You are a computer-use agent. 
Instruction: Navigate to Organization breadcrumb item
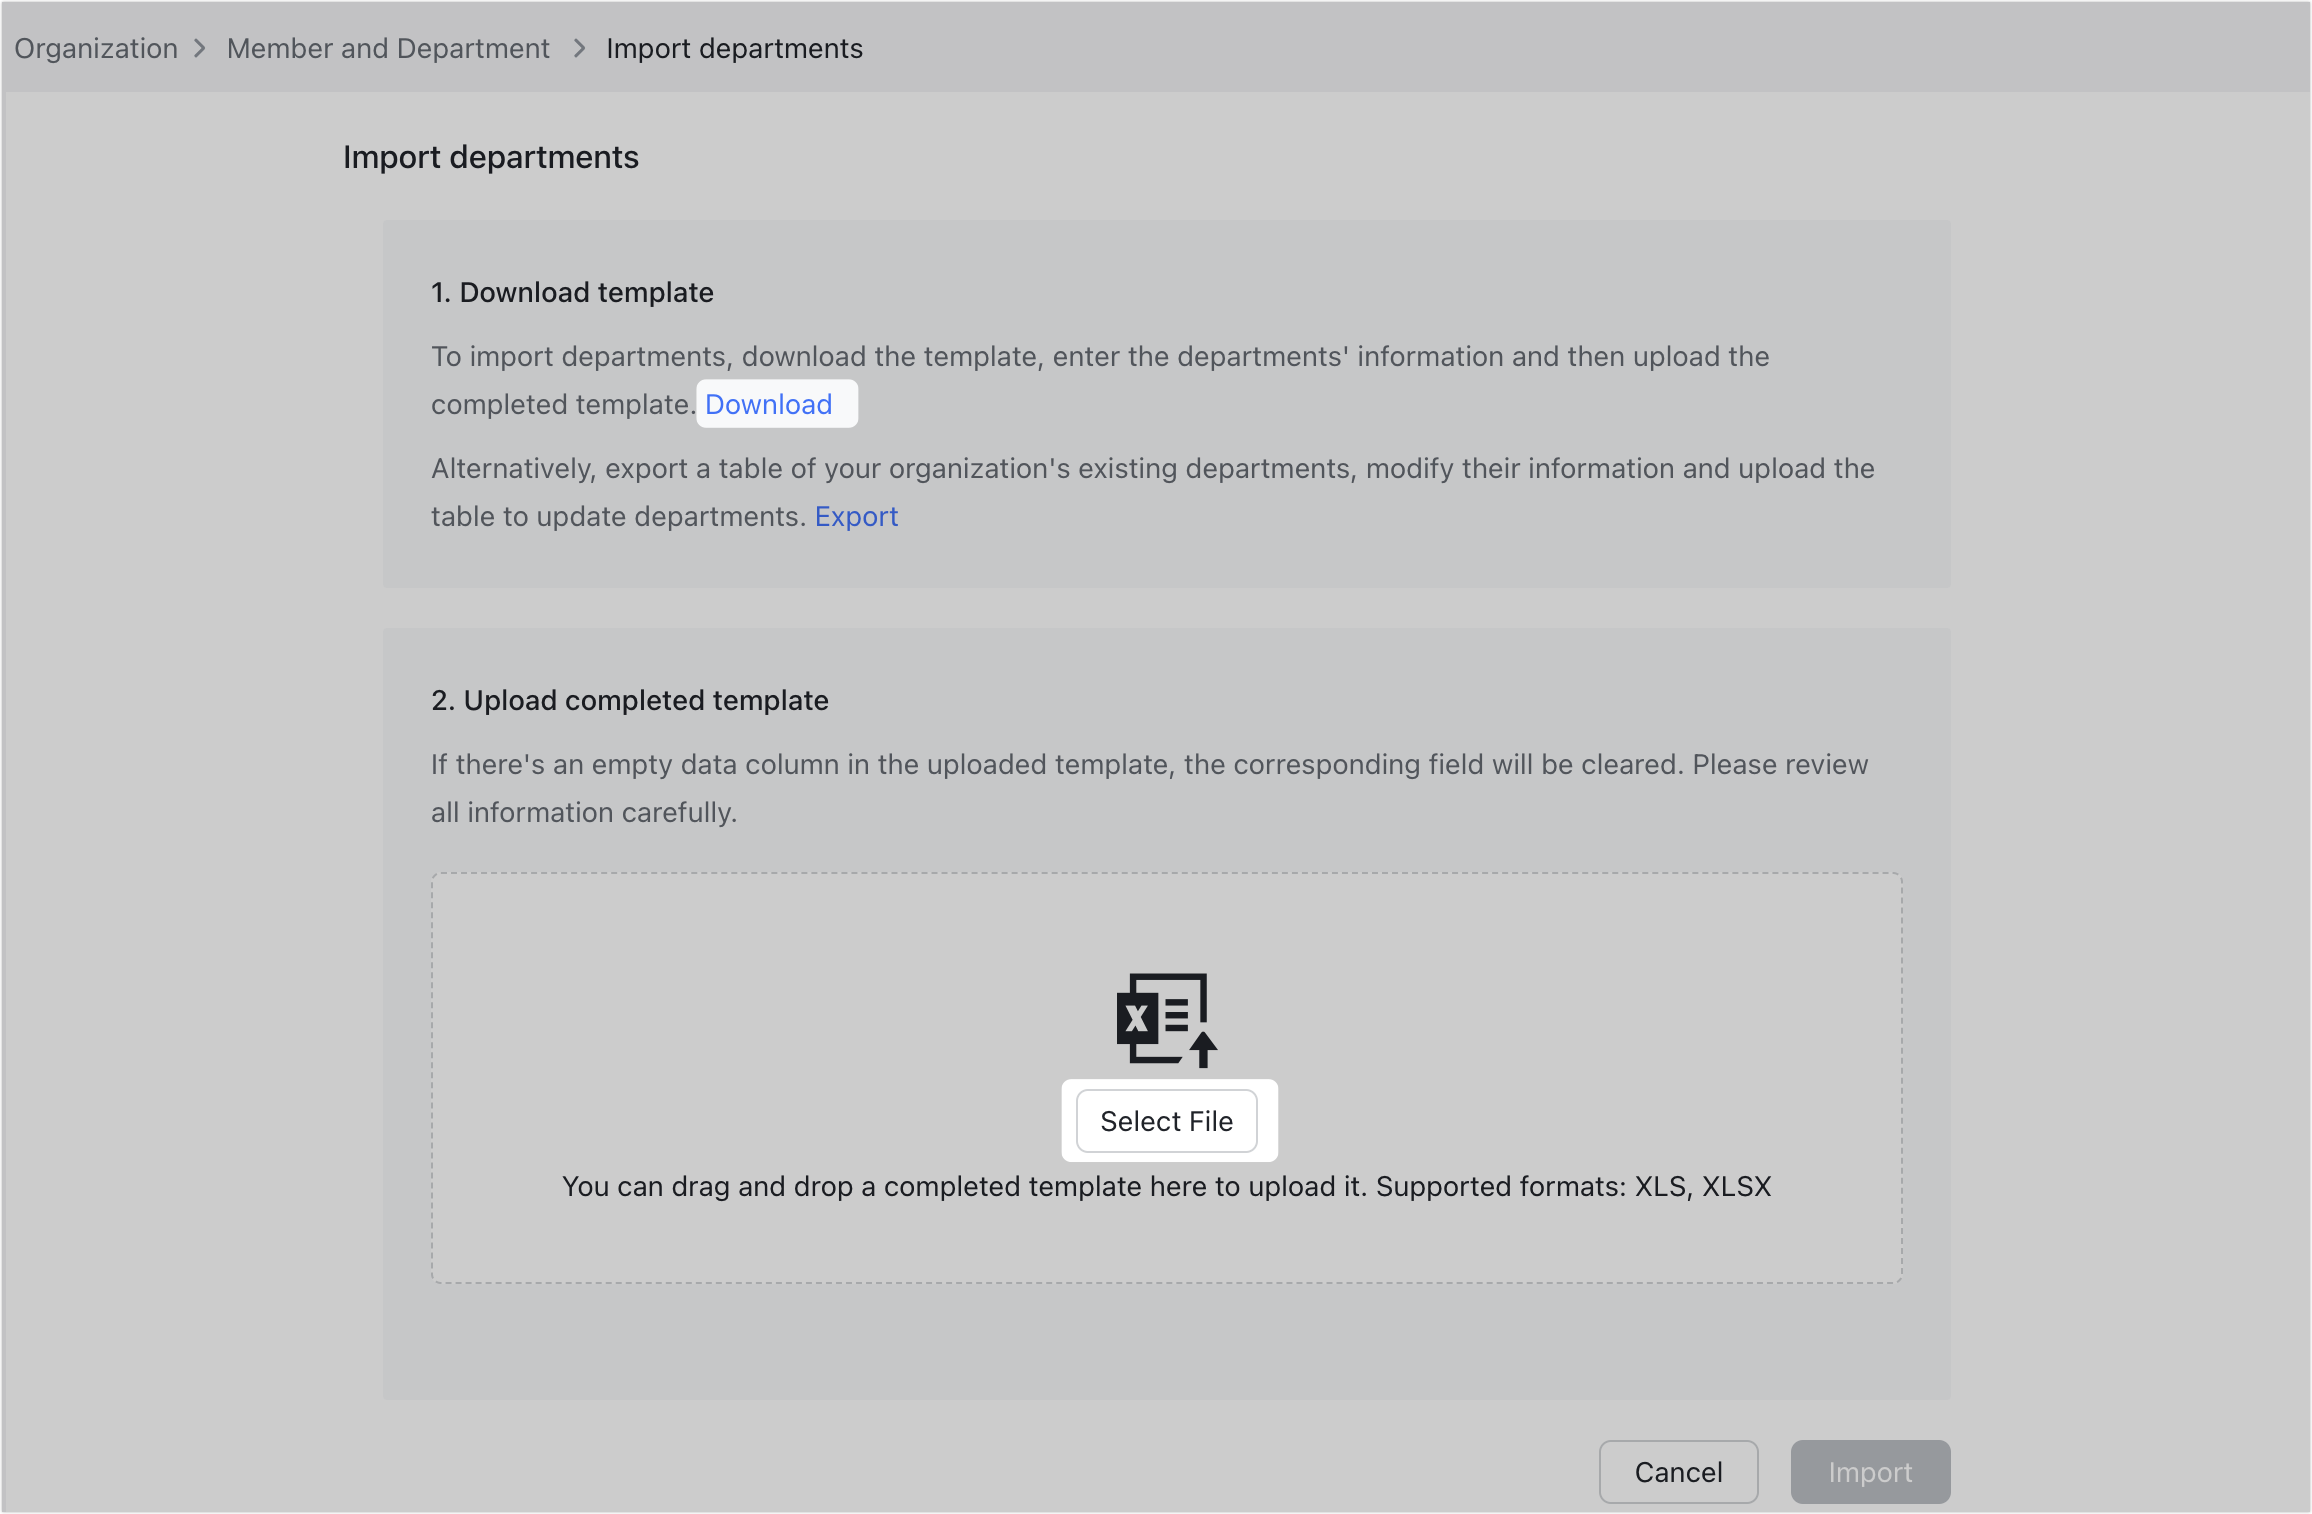95,48
